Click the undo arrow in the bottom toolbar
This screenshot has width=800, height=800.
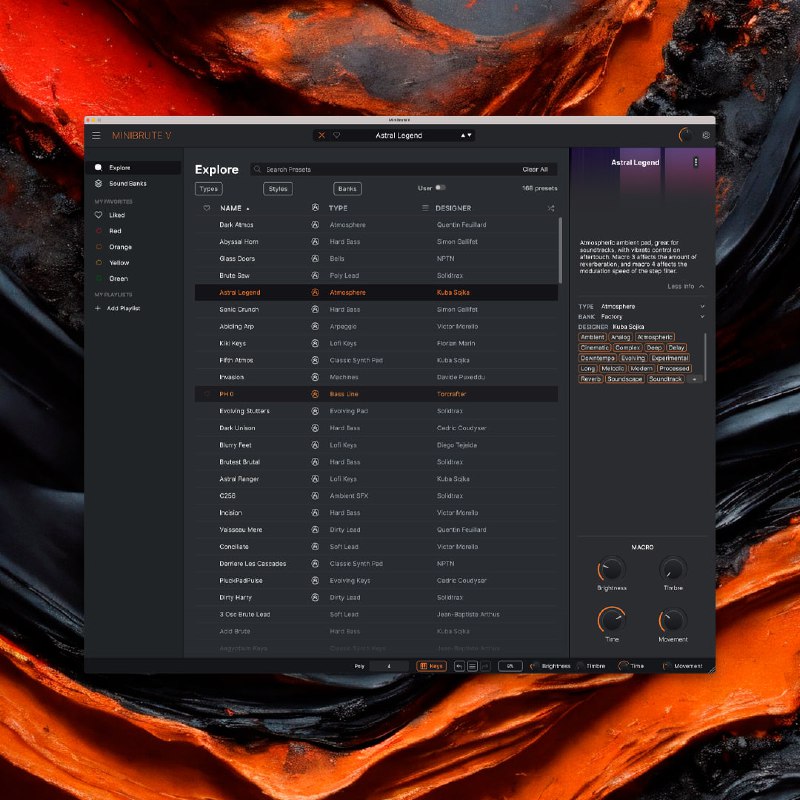(x=459, y=666)
